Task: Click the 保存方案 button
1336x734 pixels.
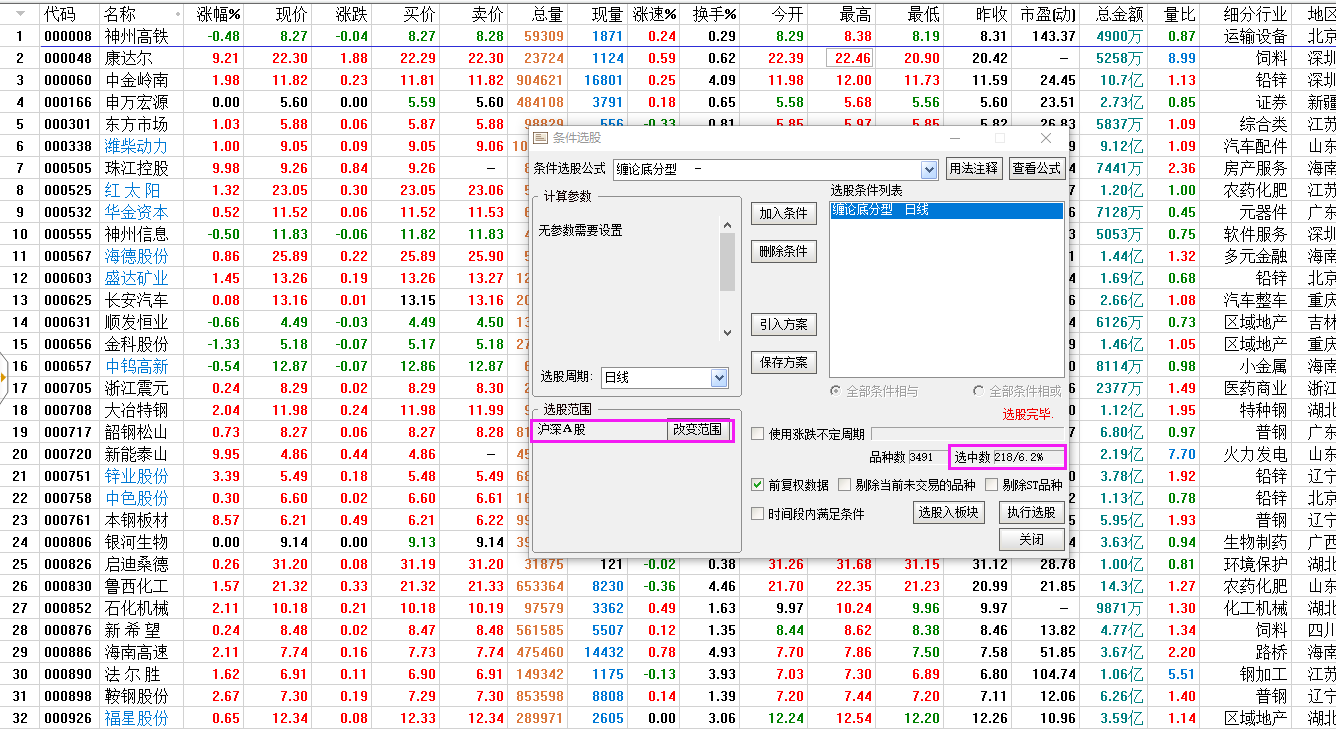Action: click(x=783, y=362)
